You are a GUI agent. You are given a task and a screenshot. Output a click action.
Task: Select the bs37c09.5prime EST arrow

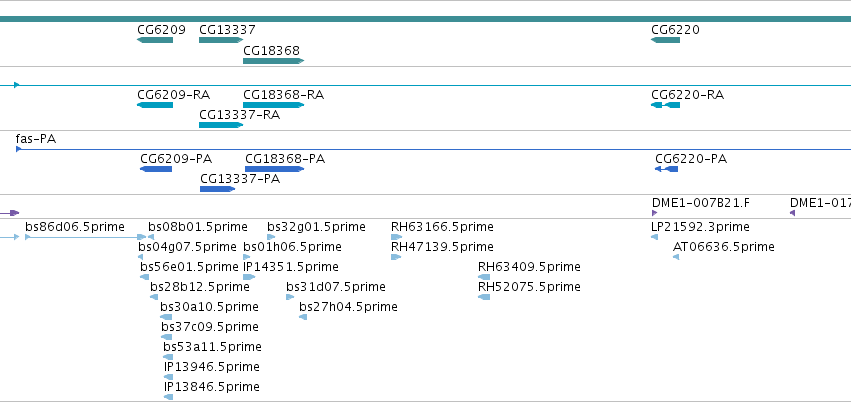coord(167,337)
